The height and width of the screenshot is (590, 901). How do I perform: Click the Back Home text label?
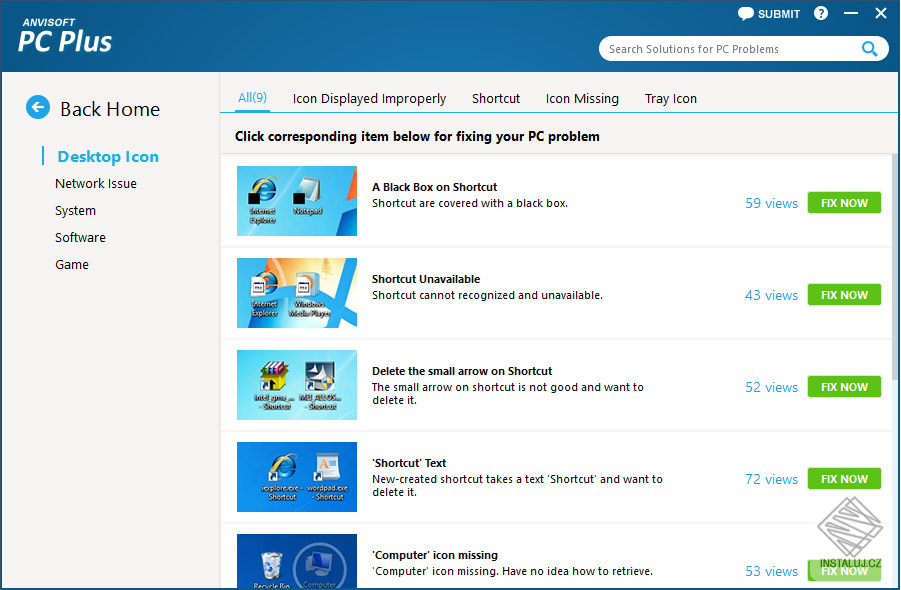(x=110, y=109)
